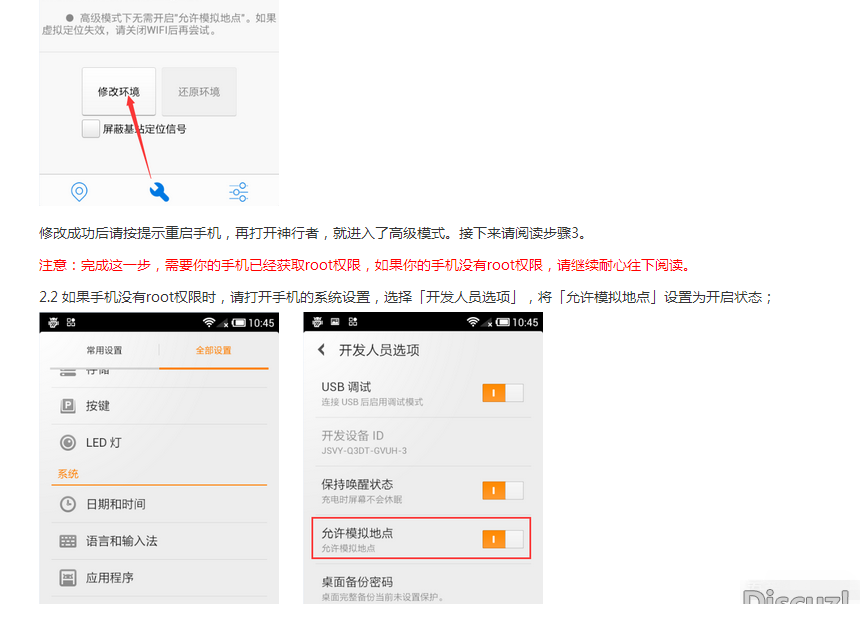The height and width of the screenshot is (627, 866).
Task: Tap debug bug icon in left phone status bar
Action: (x=53, y=322)
